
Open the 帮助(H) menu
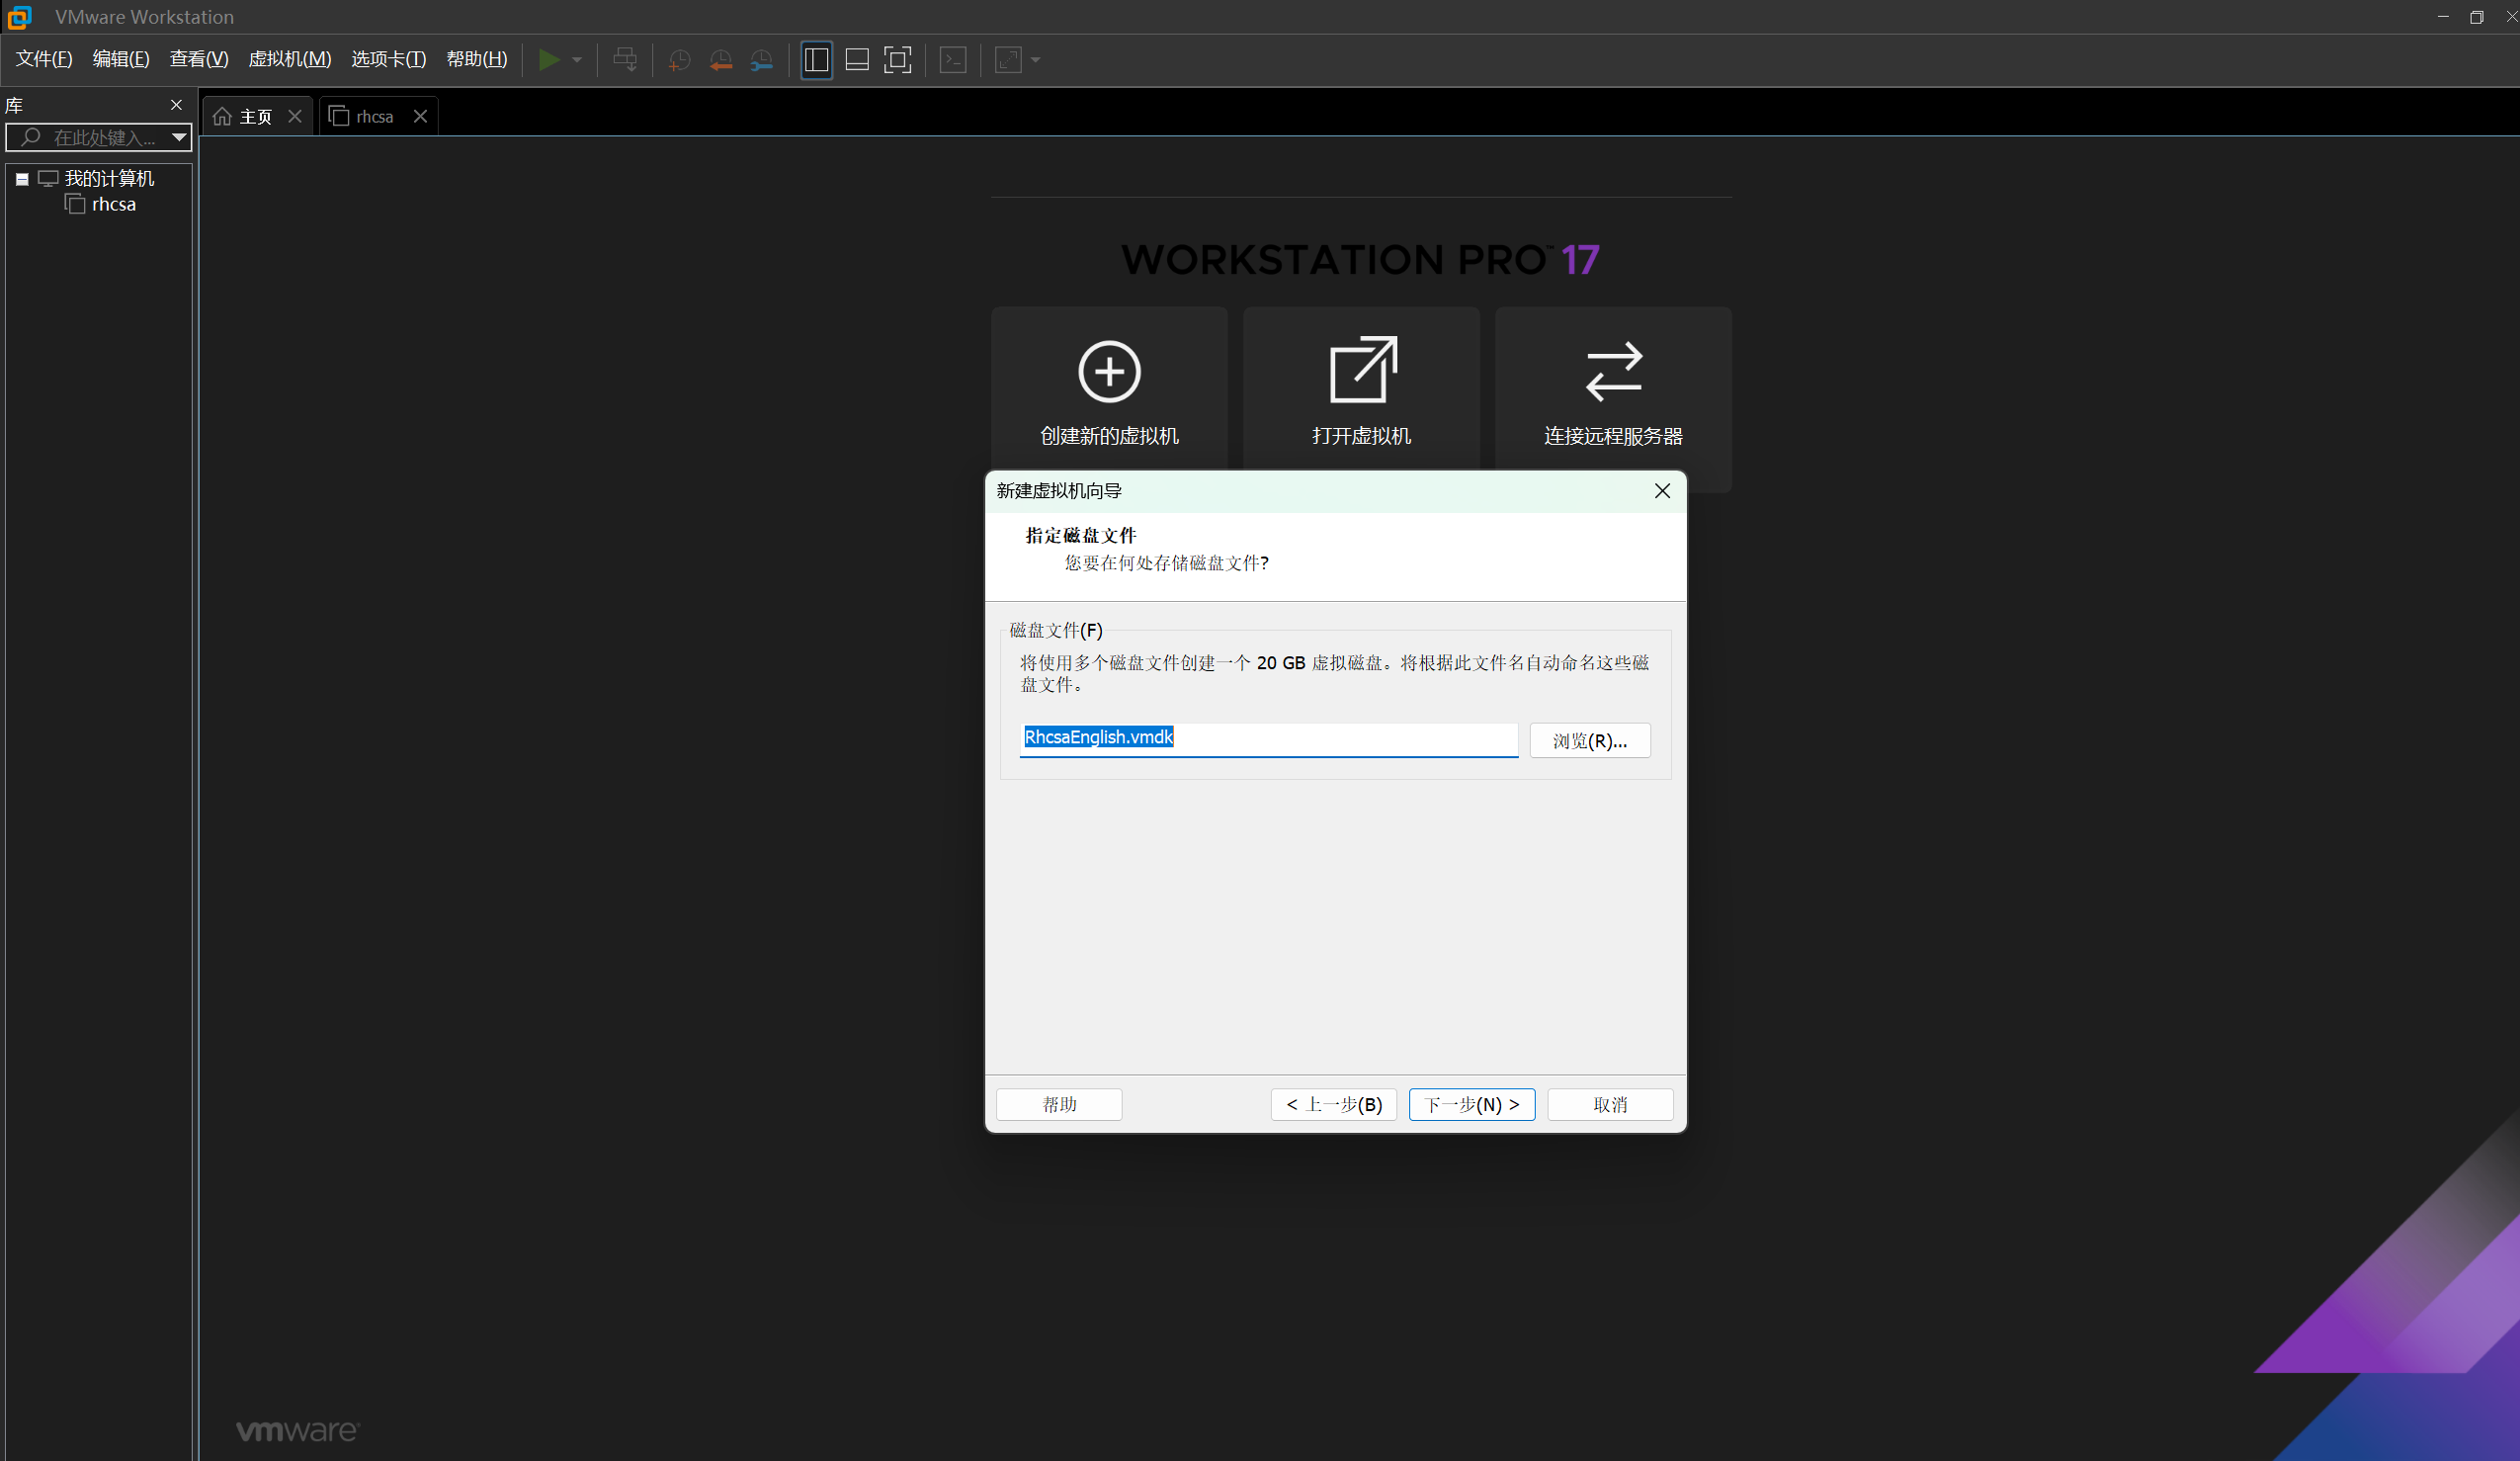click(477, 59)
